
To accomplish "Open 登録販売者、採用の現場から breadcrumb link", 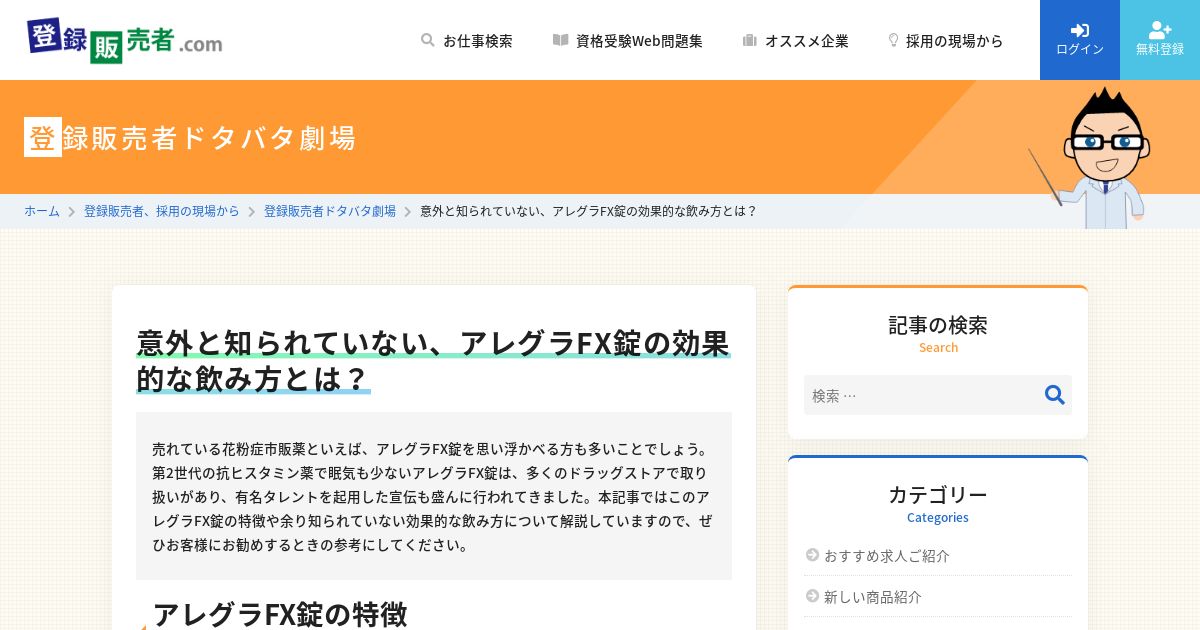I will 162,211.
